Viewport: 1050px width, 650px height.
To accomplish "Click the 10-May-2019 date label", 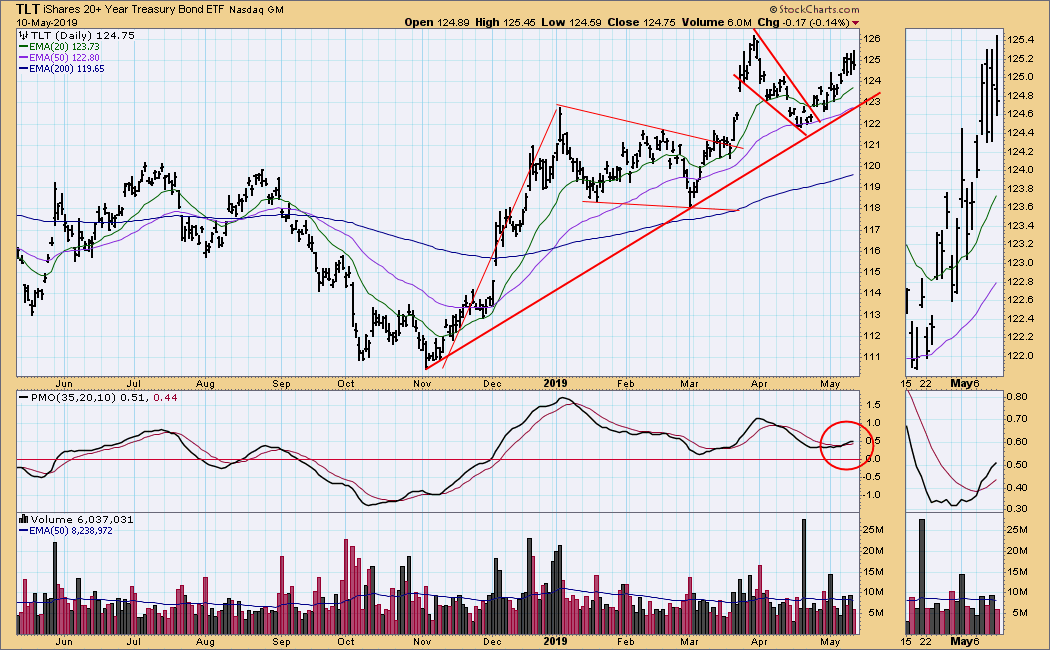I will (x=47, y=22).
